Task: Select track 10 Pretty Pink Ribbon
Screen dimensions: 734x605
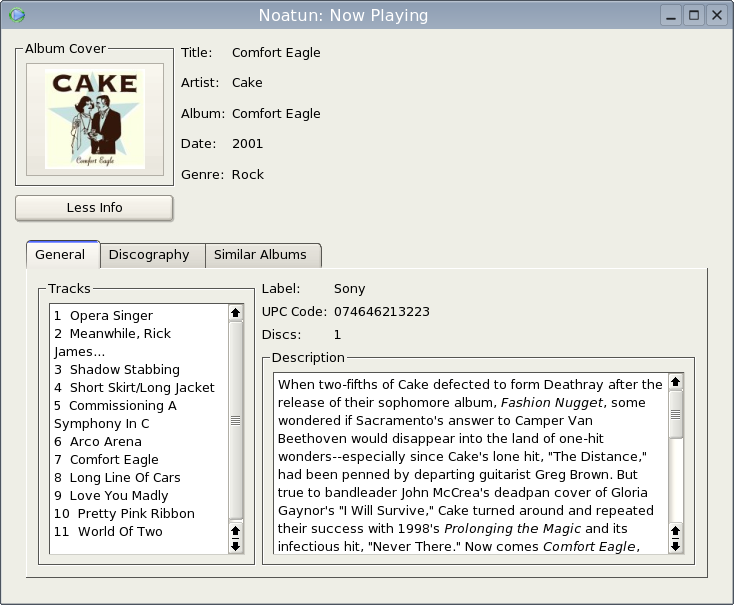Action: 124,514
